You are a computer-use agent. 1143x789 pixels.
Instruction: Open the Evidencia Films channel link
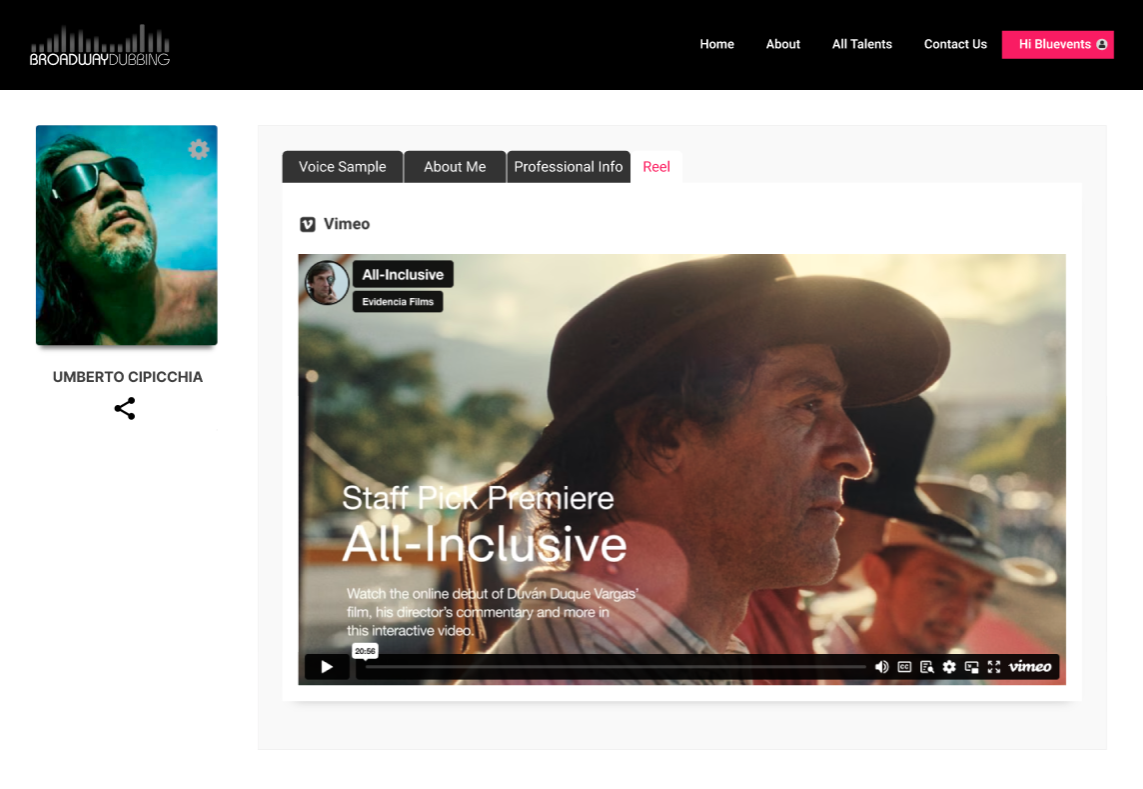click(x=398, y=302)
